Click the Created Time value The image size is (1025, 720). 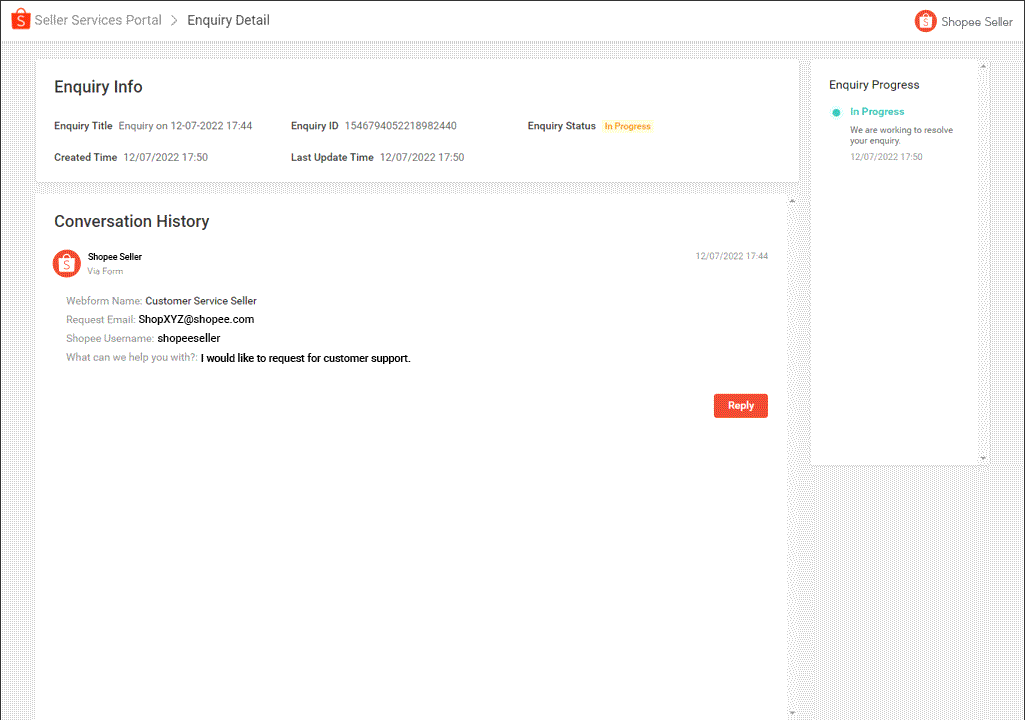point(165,157)
